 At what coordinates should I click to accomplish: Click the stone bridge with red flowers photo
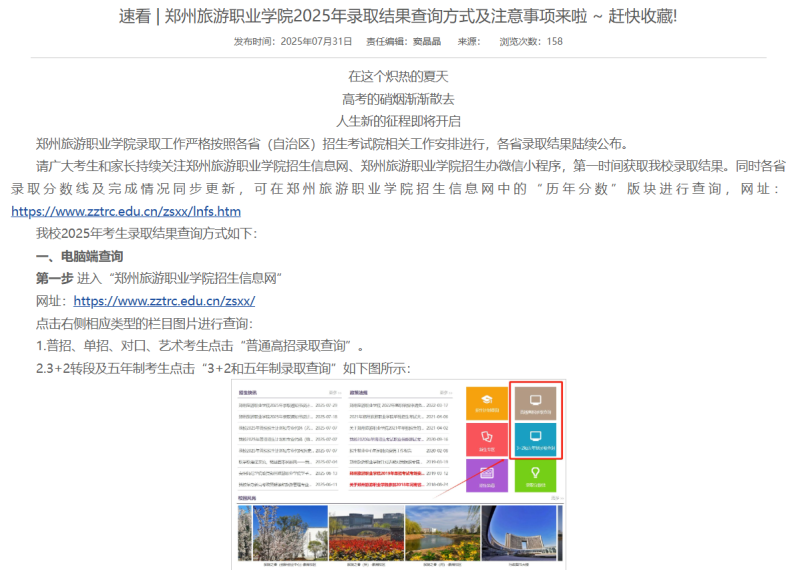[366, 533]
